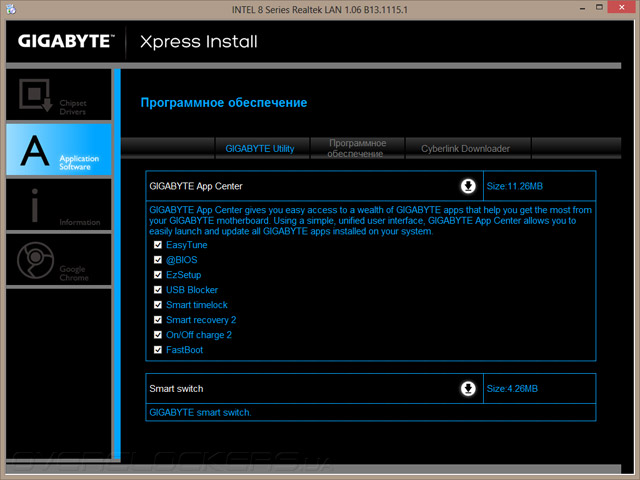Click the GIGABYTE App Center entry title

coord(196,186)
